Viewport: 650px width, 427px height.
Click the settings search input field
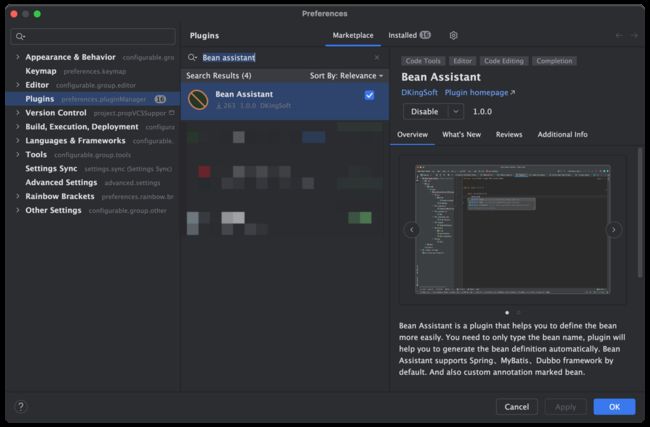point(93,36)
